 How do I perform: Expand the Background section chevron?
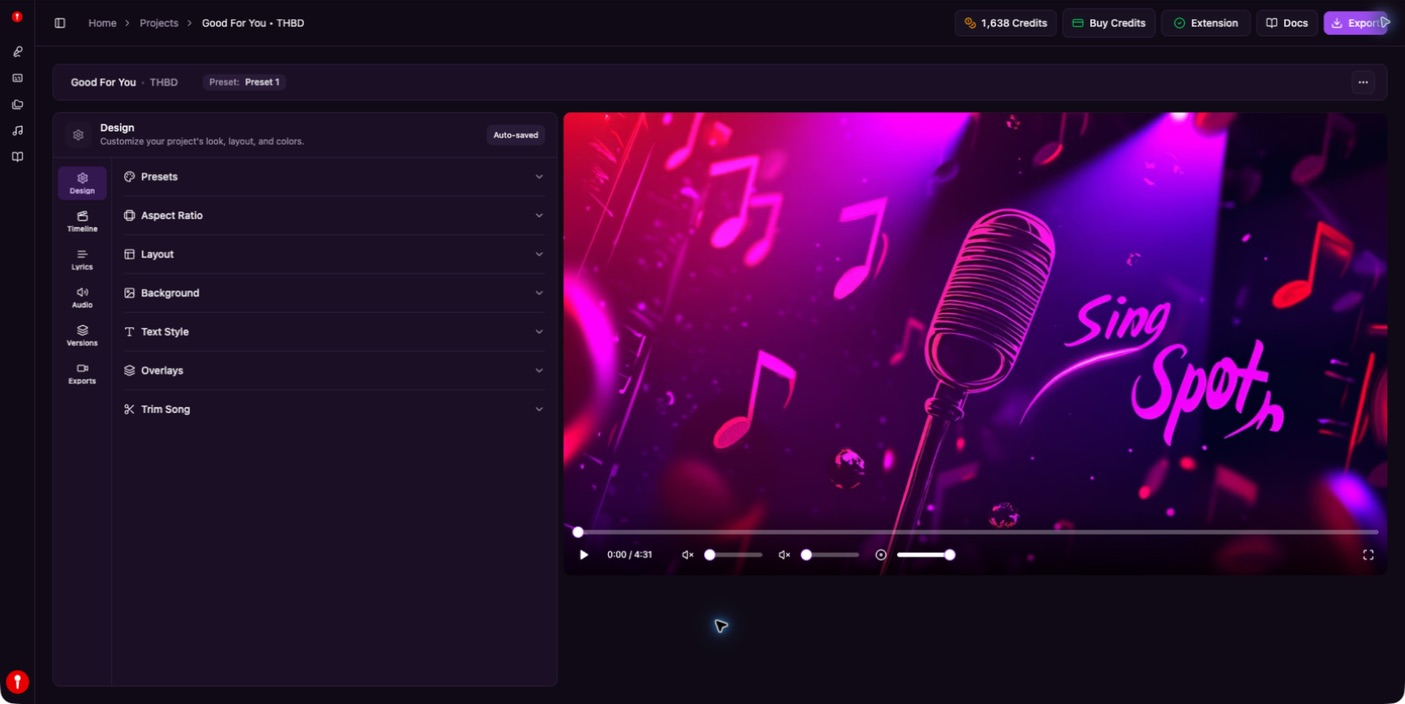[x=539, y=293]
